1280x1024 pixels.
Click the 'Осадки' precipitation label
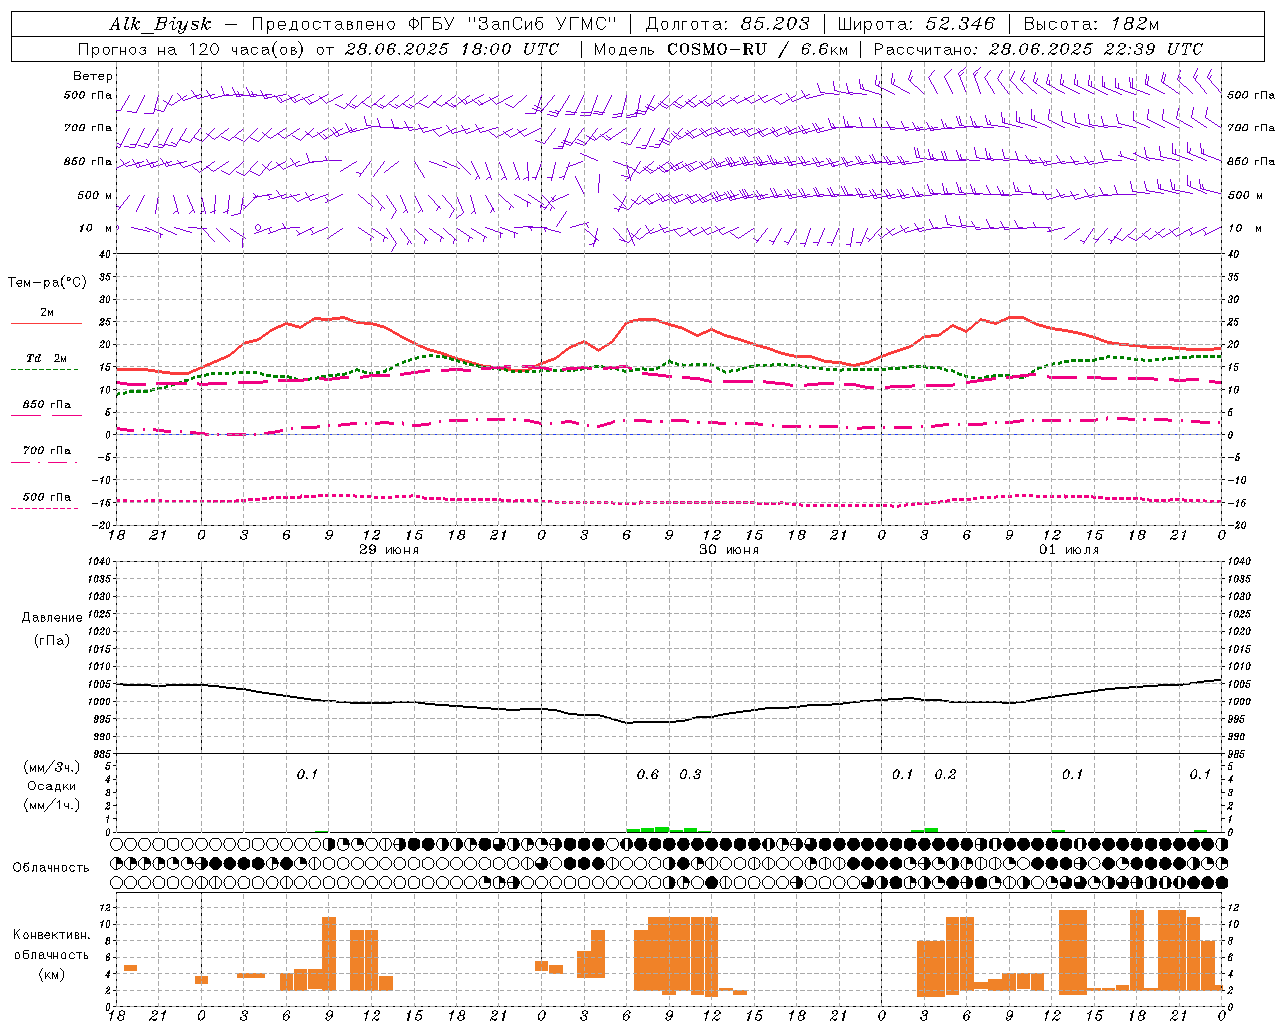(x=52, y=786)
